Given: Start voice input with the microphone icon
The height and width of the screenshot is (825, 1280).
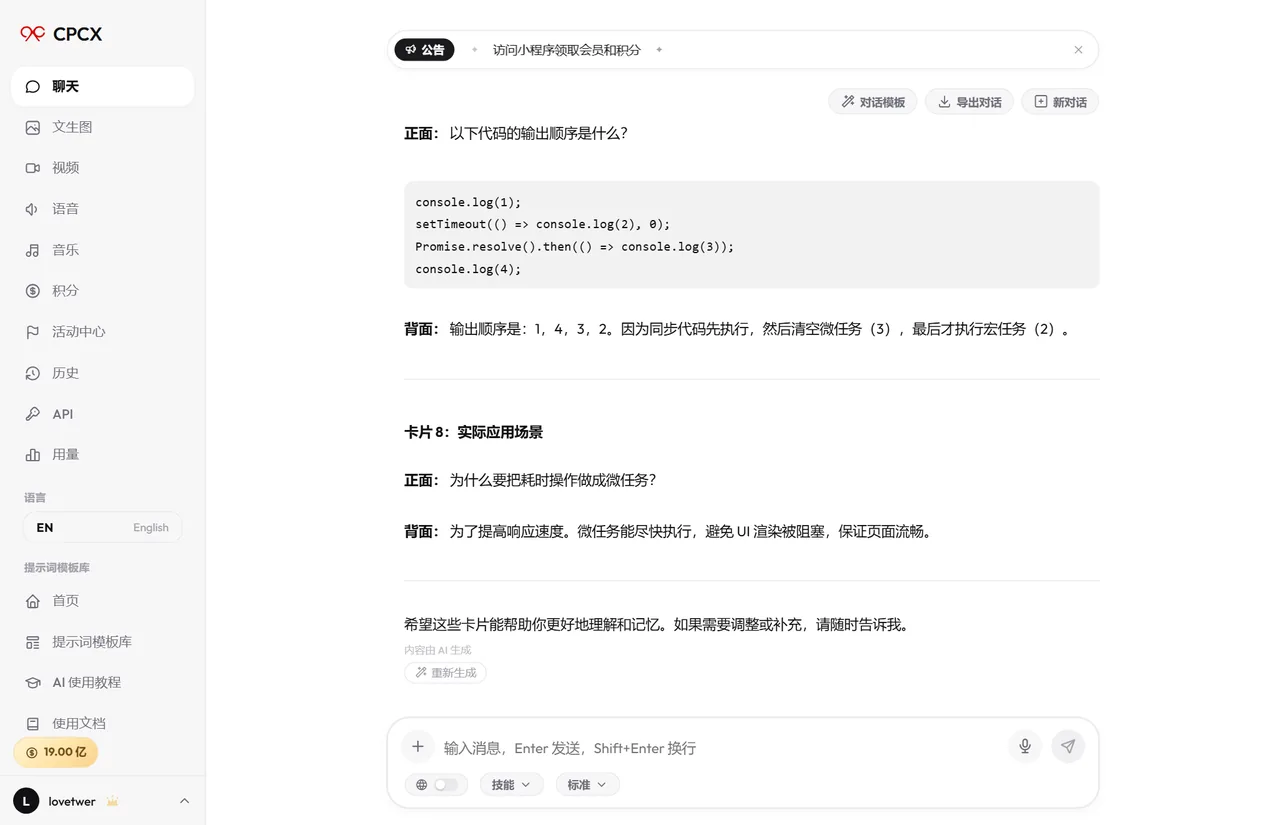Looking at the screenshot, I should pos(1025,747).
